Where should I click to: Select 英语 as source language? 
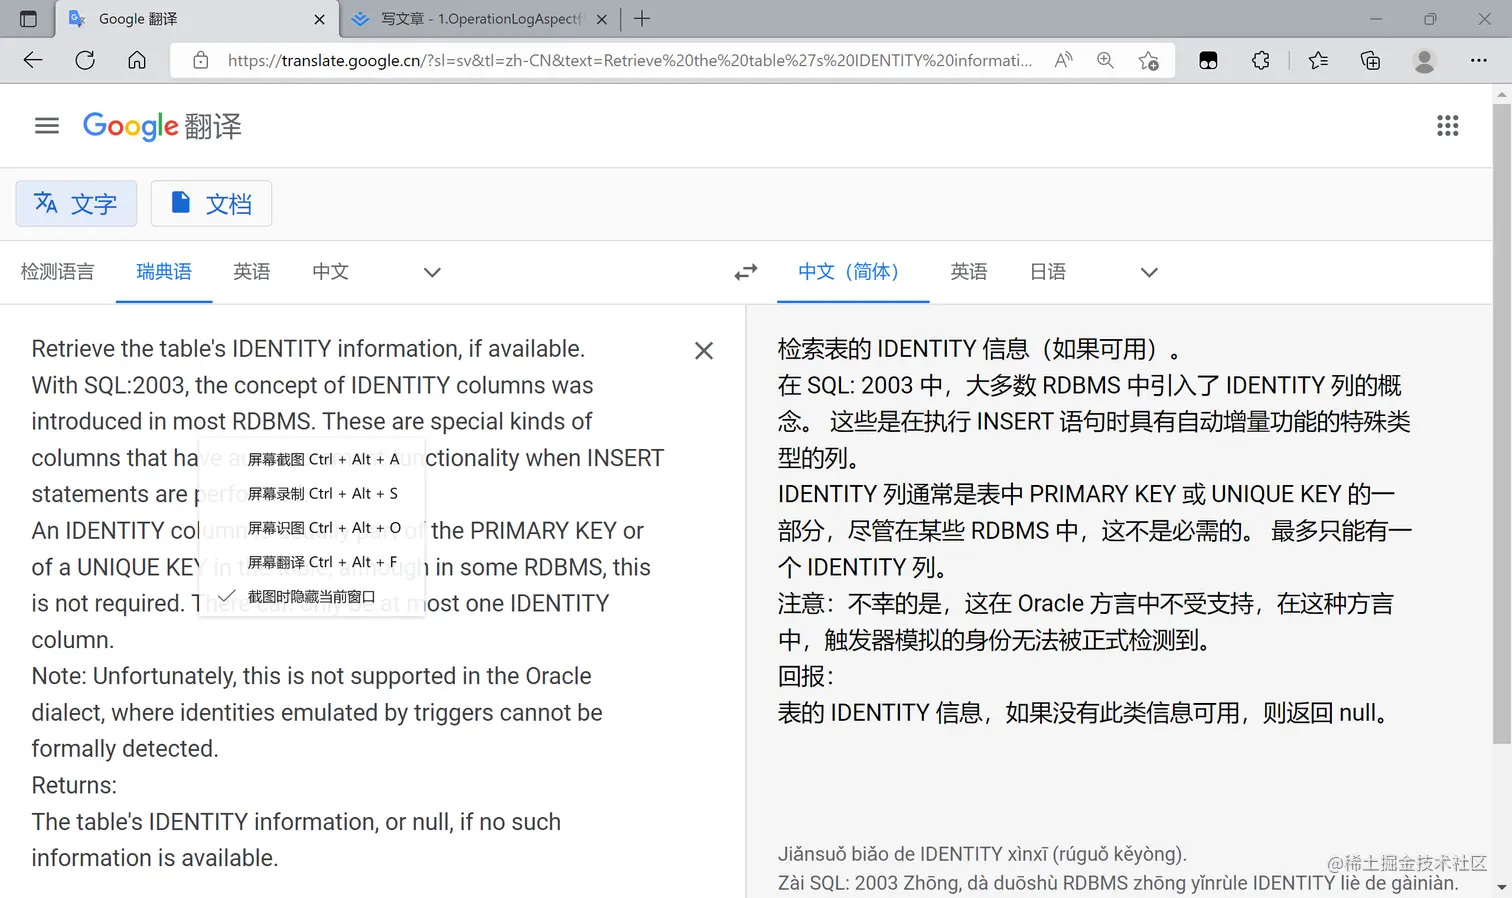[x=252, y=272]
